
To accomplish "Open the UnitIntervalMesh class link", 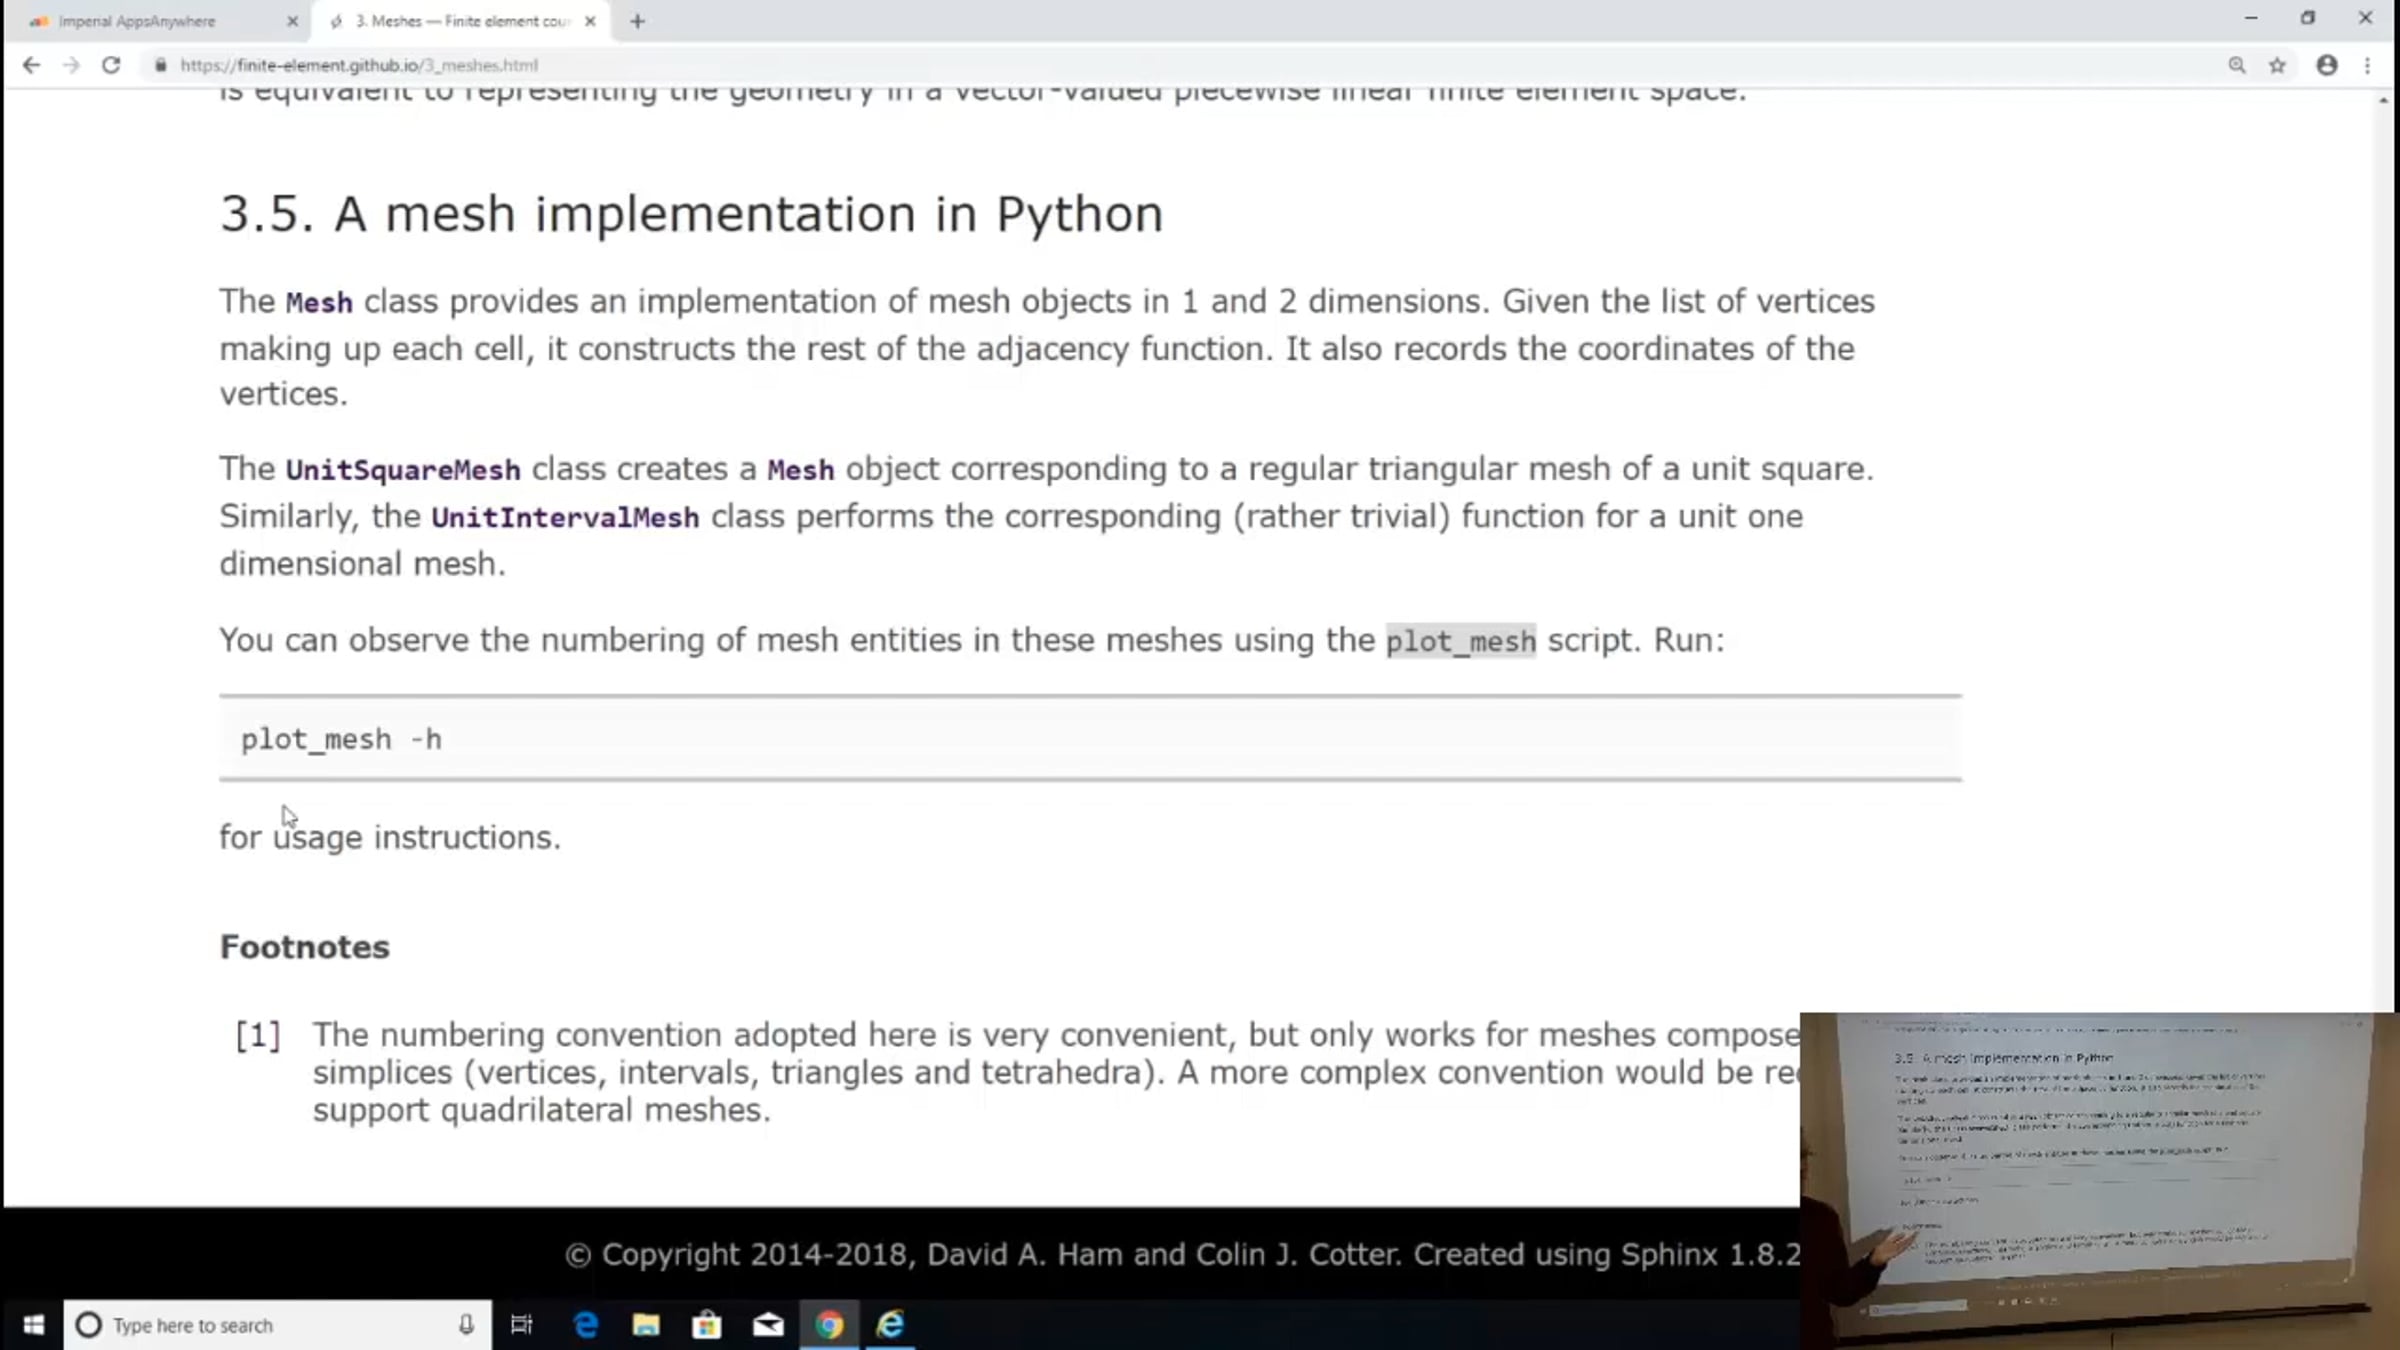I will (x=565, y=518).
